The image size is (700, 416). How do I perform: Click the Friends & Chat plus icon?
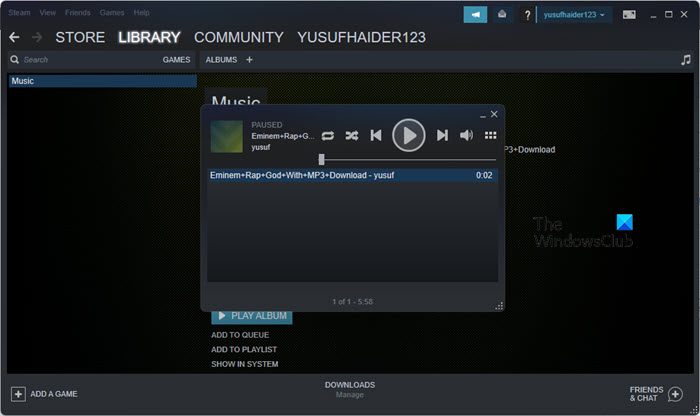675,394
